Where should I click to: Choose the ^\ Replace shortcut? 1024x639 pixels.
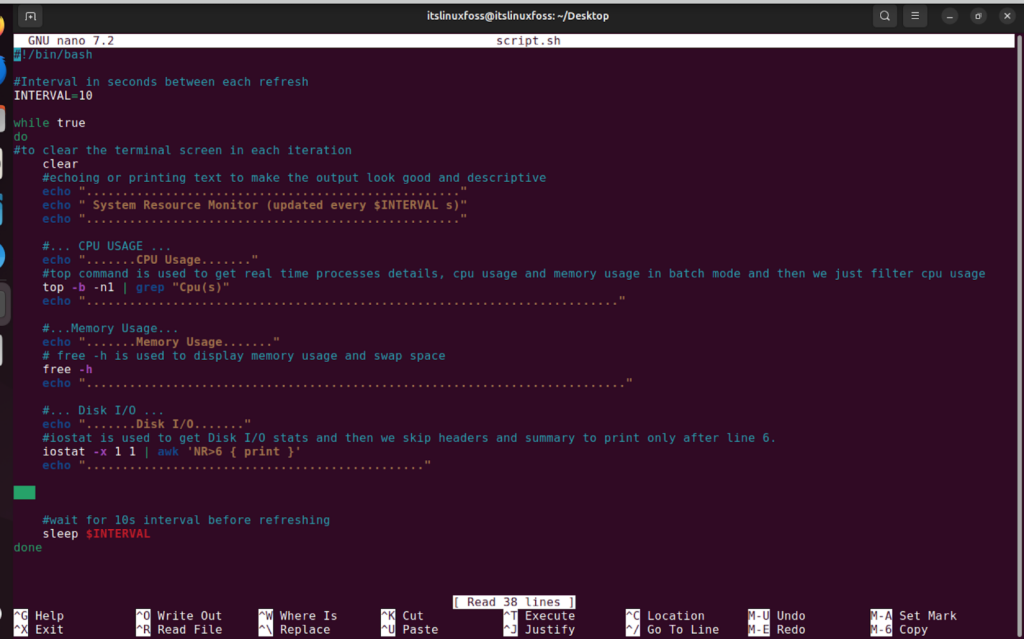point(295,629)
